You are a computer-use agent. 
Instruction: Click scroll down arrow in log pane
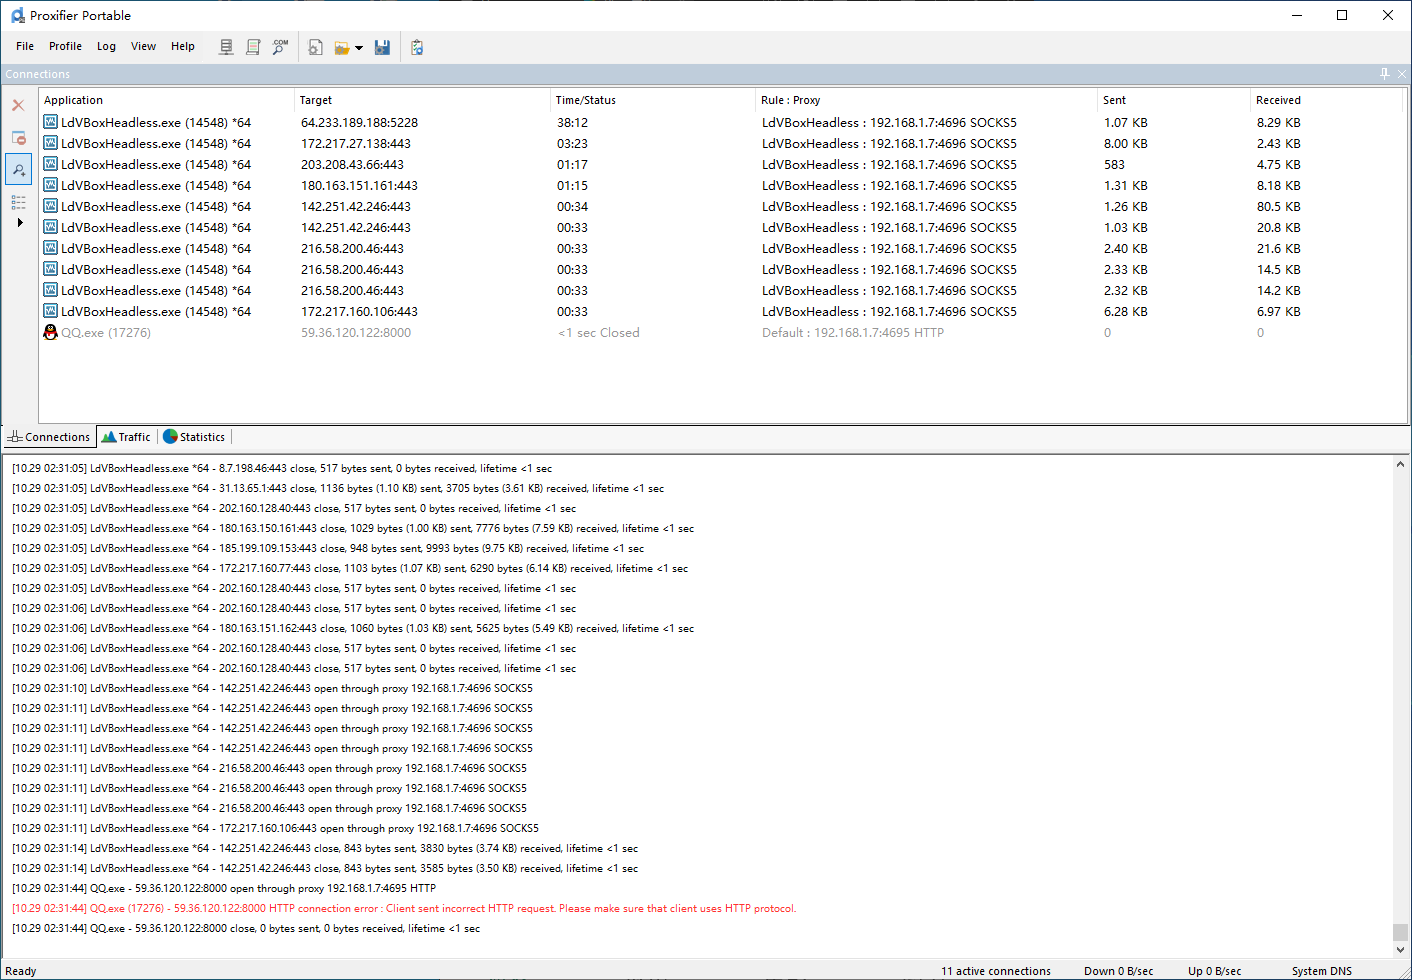tap(1400, 950)
